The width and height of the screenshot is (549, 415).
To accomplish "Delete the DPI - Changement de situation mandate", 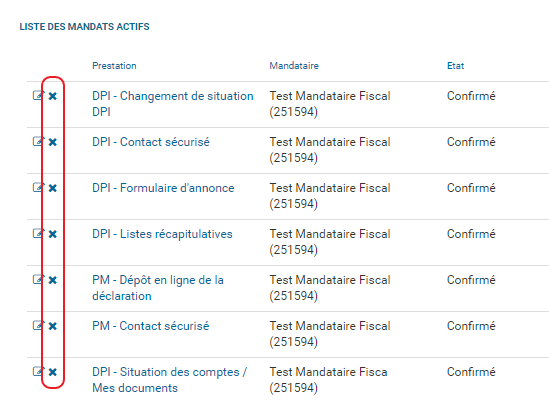I will pyautogui.click(x=53, y=96).
